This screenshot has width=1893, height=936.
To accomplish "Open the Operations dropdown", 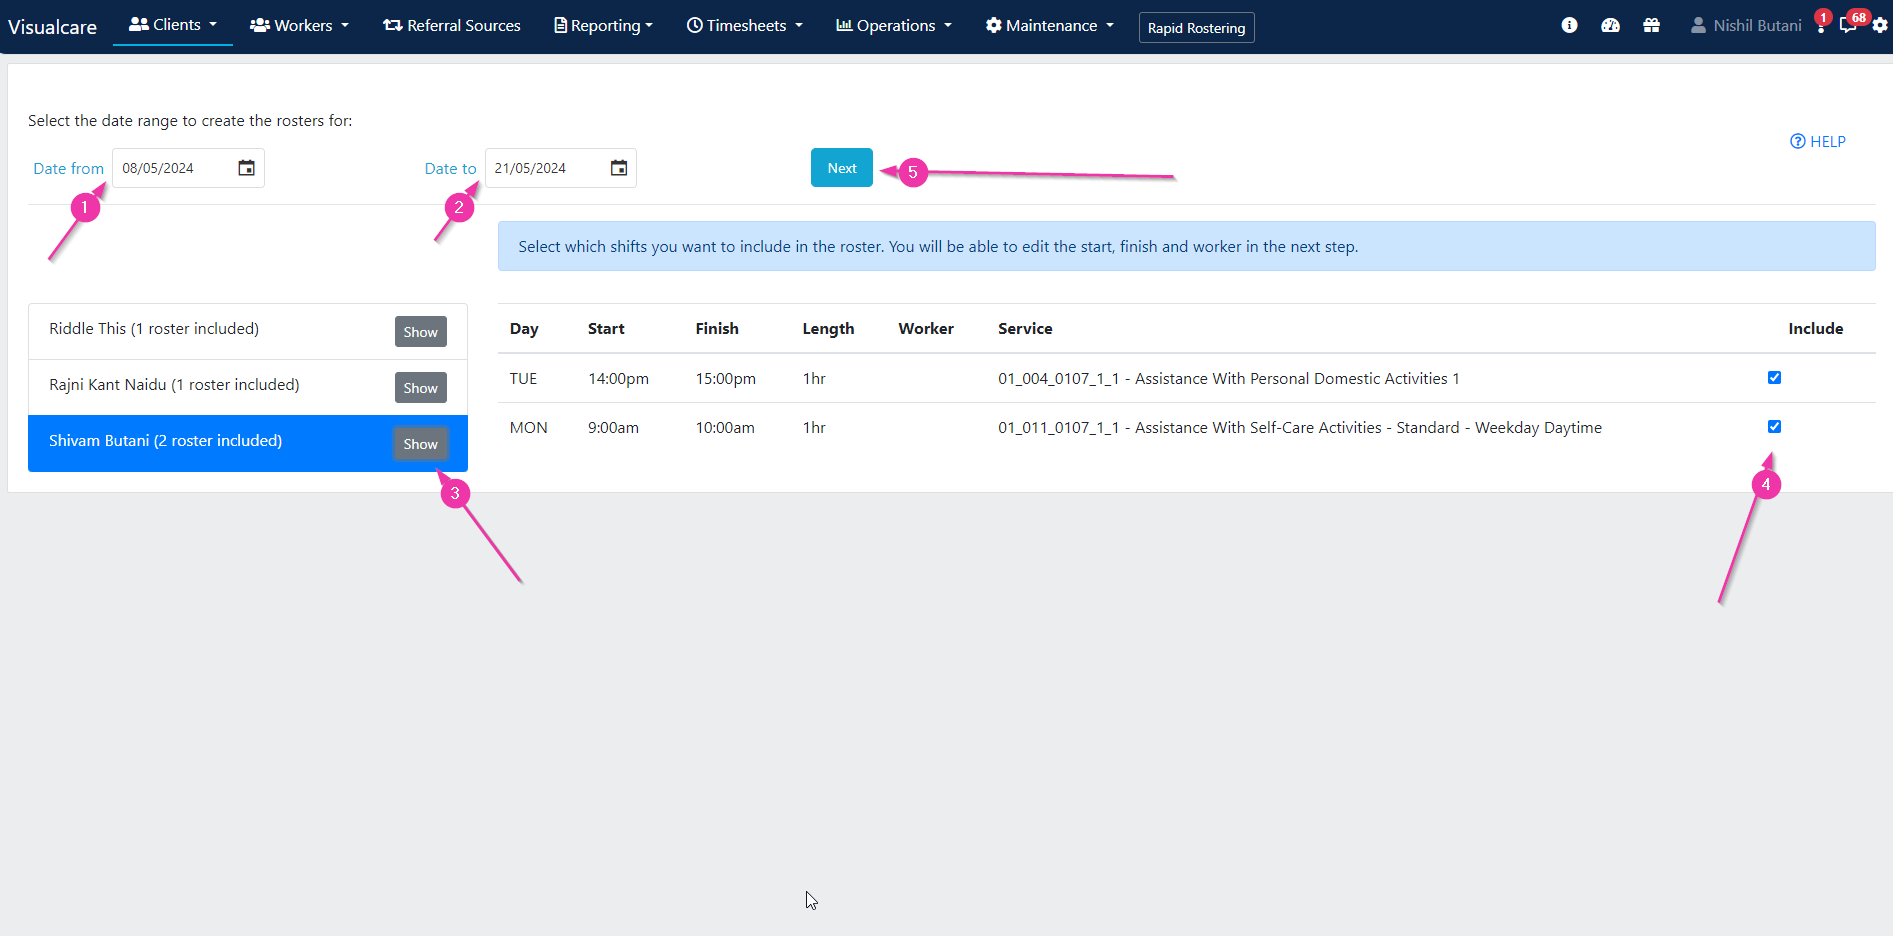I will (894, 26).
